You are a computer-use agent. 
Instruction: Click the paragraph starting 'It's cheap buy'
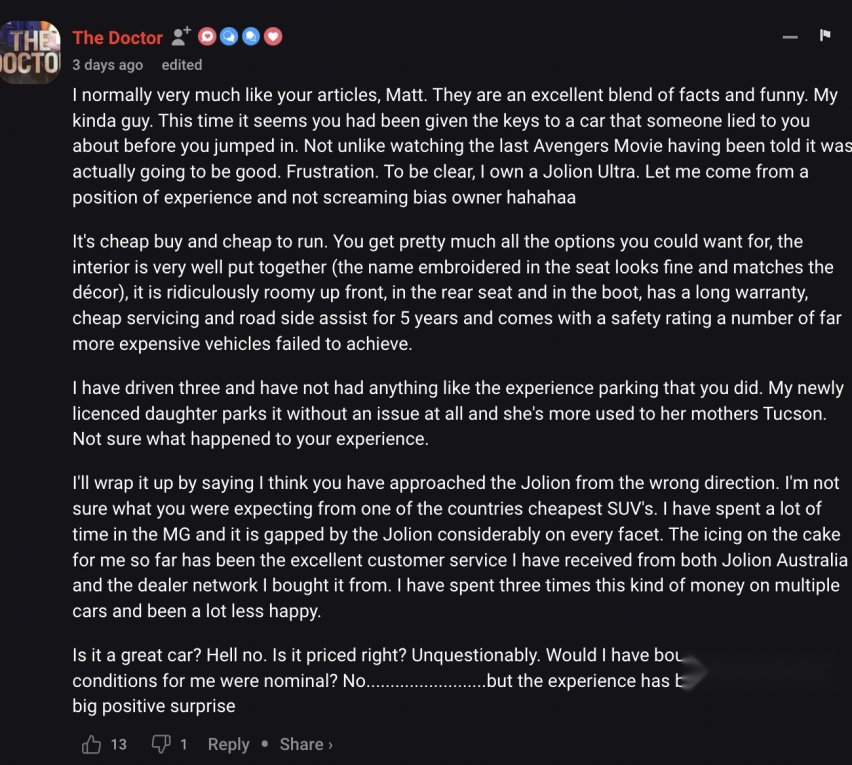click(x=456, y=292)
